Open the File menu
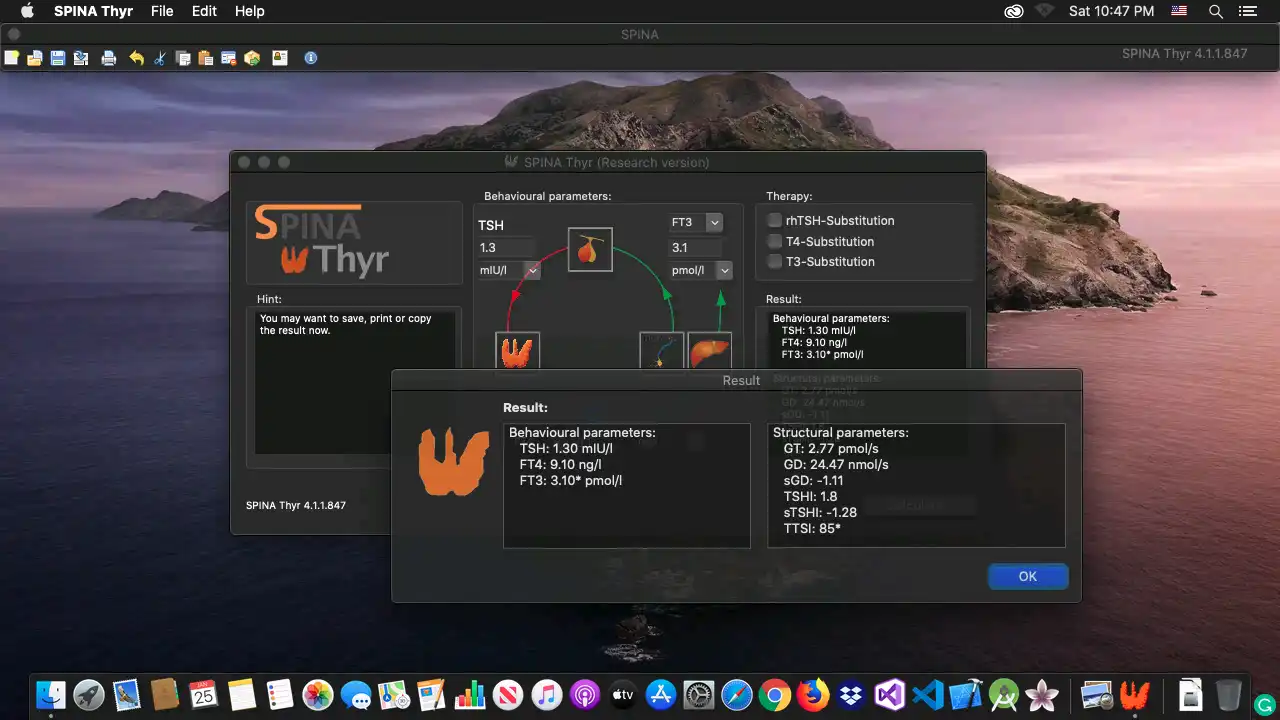 click(162, 11)
